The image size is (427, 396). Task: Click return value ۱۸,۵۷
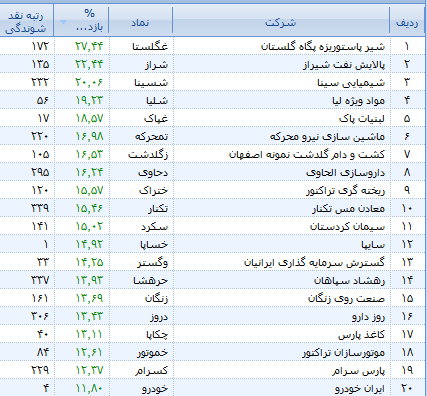tap(89, 118)
